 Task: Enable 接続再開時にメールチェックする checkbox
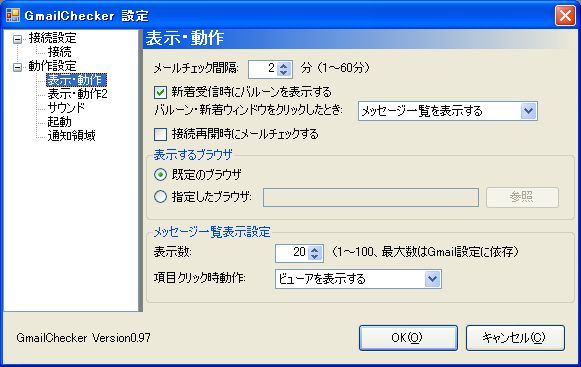(160, 134)
